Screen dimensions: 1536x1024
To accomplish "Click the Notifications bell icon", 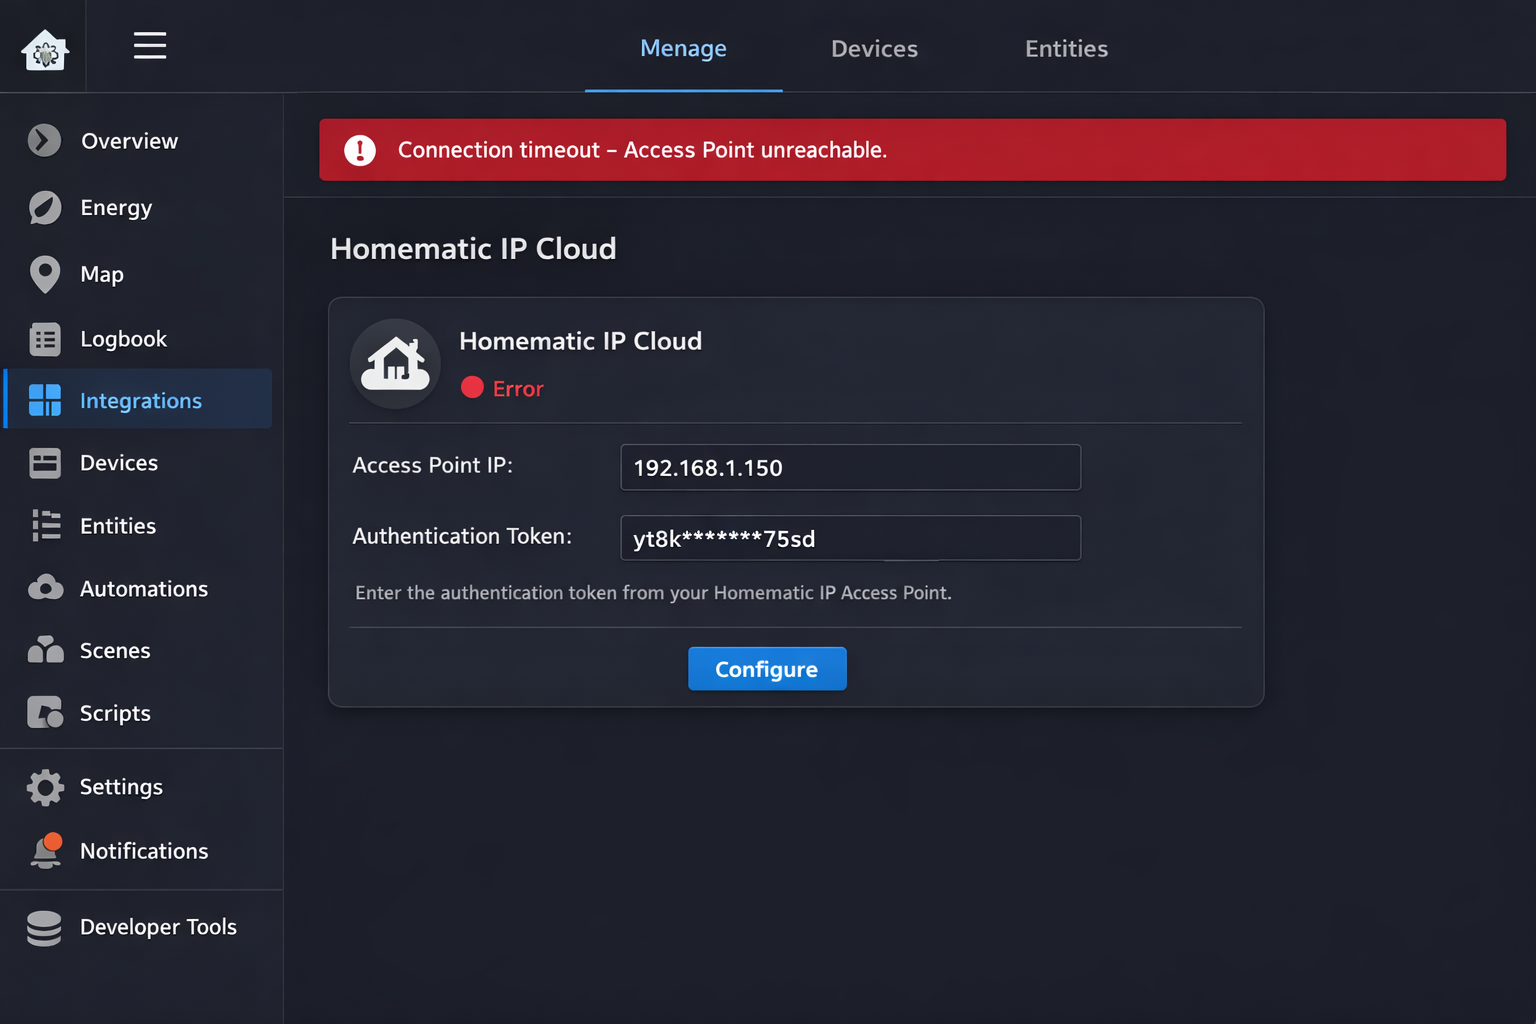I will [x=44, y=850].
